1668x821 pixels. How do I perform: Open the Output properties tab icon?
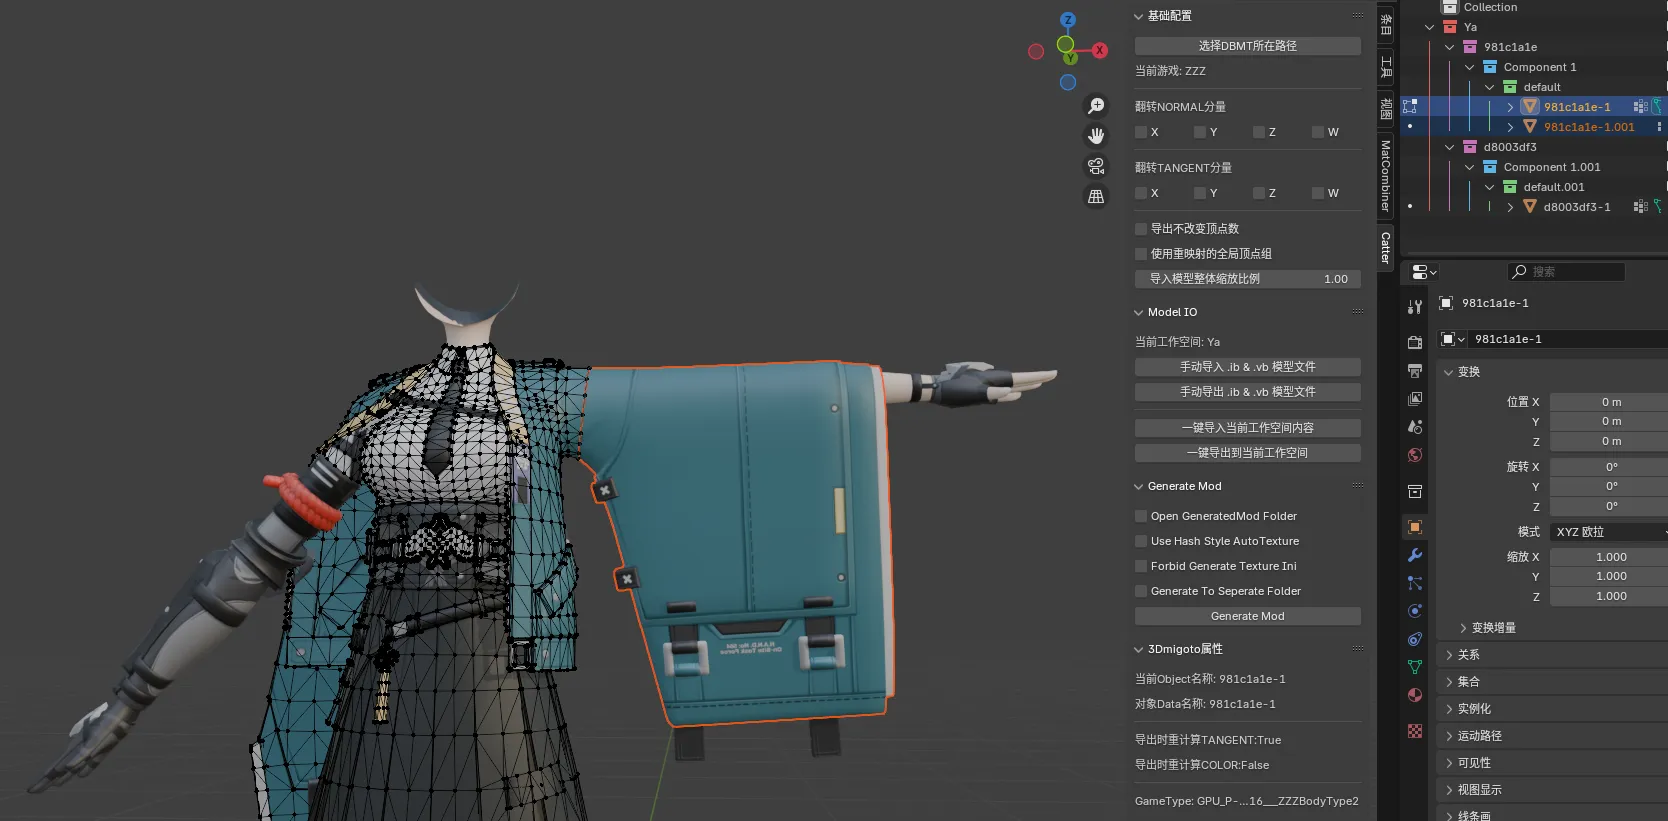click(x=1415, y=371)
